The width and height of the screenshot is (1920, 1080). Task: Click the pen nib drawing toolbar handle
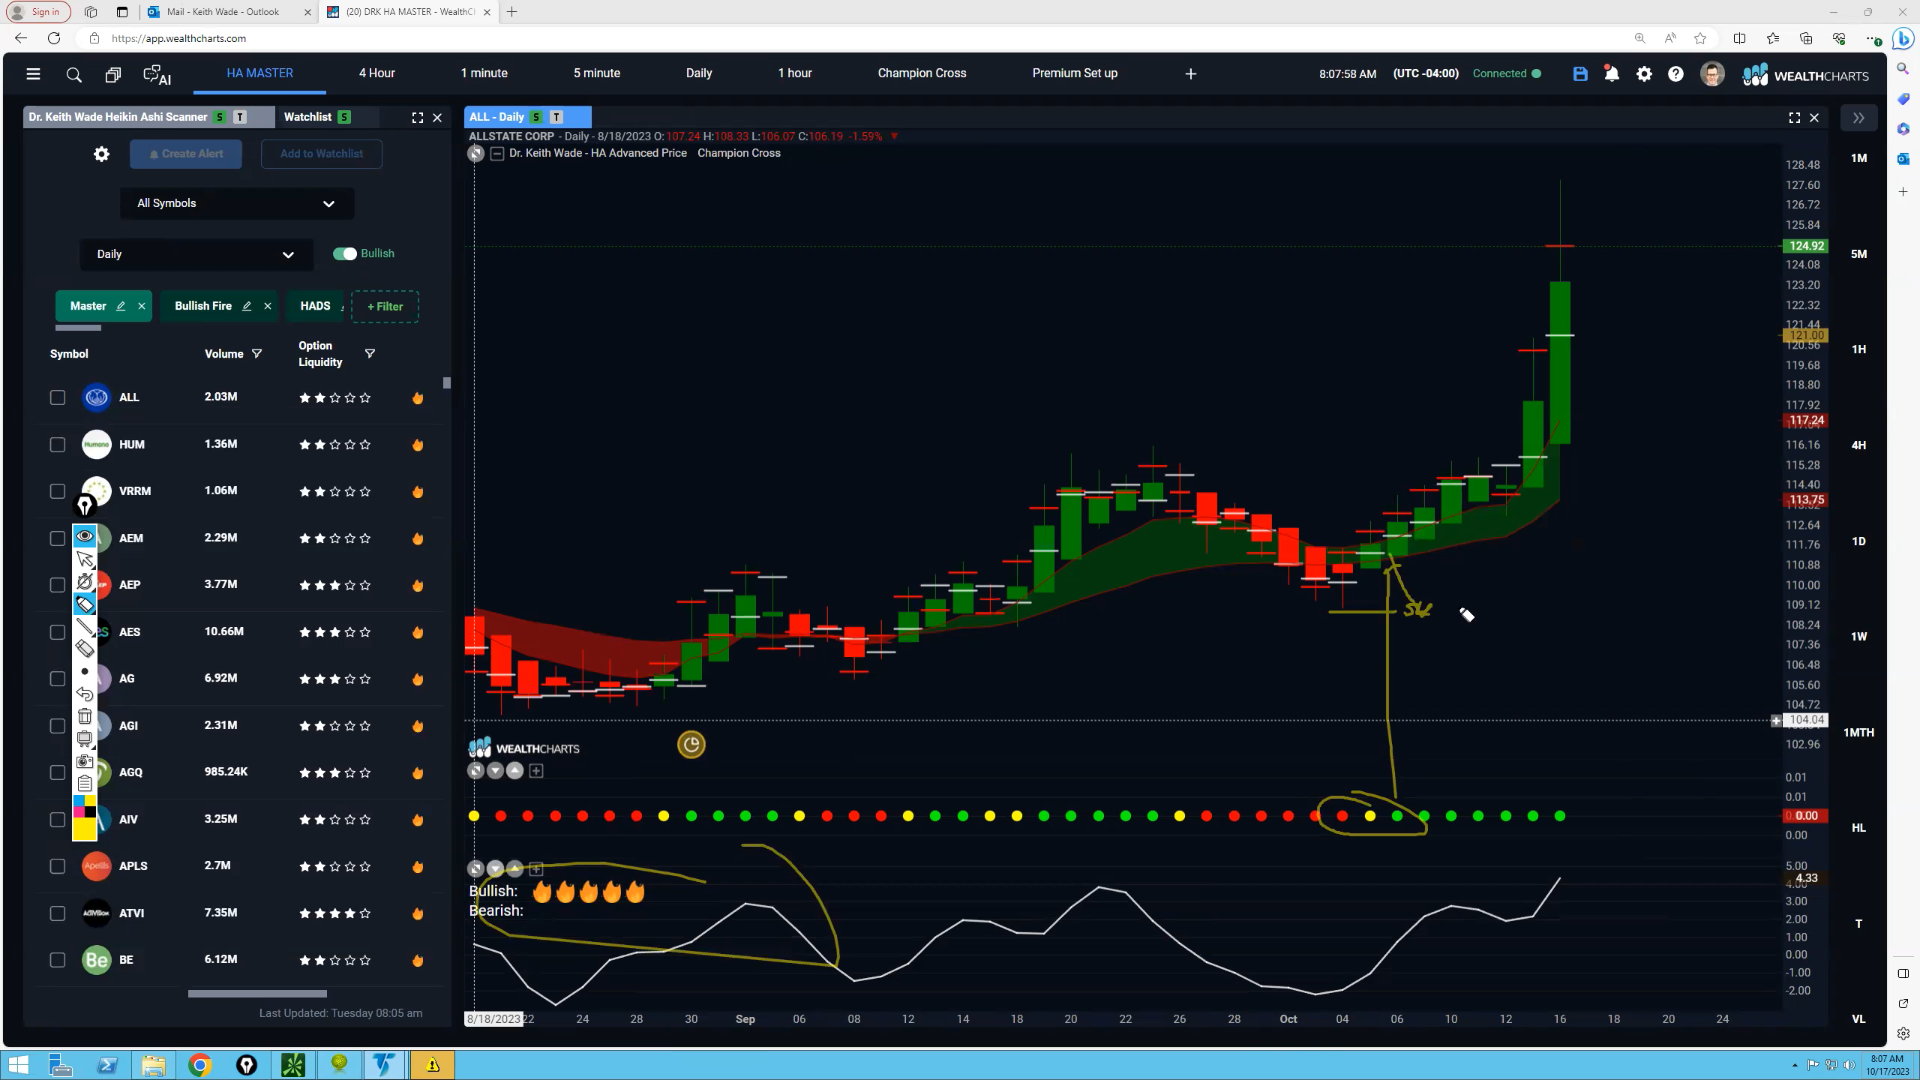[x=85, y=507]
